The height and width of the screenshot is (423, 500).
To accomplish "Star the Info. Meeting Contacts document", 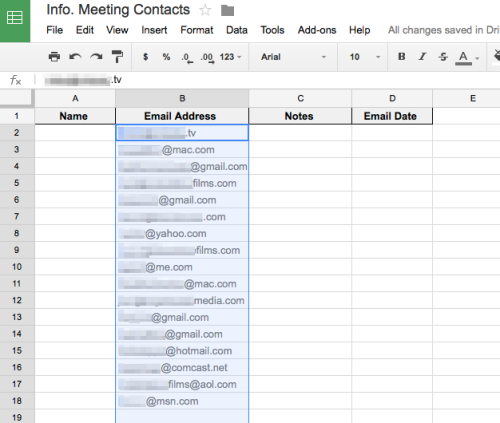I will pyautogui.click(x=205, y=10).
